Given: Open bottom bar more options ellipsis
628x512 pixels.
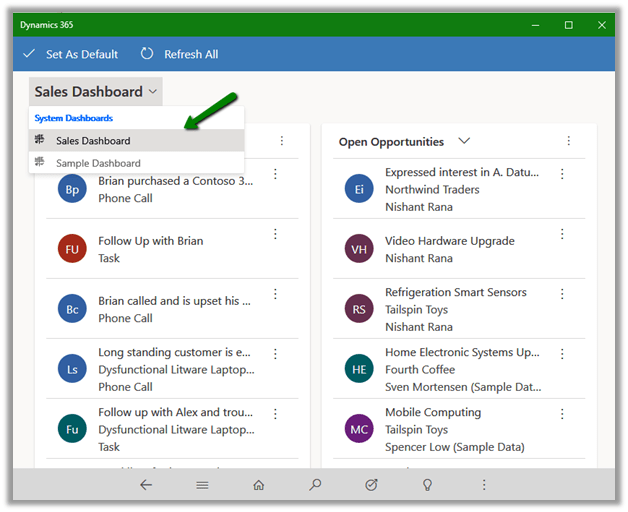Looking at the screenshot, I should coord(485,485).
